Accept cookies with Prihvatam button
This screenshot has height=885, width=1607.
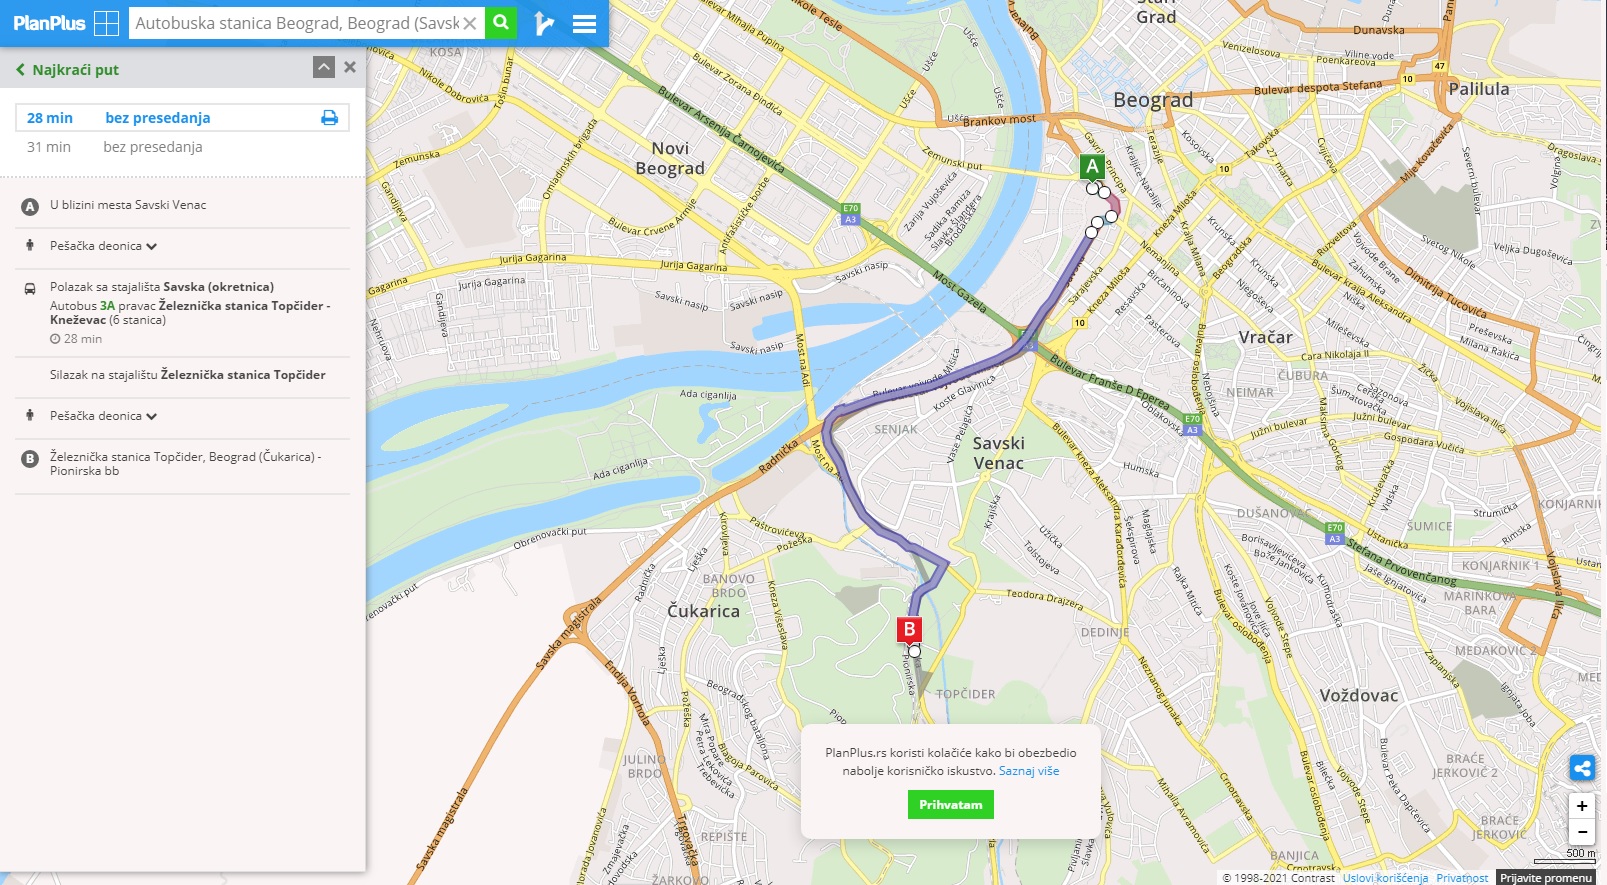pos(951,805)
